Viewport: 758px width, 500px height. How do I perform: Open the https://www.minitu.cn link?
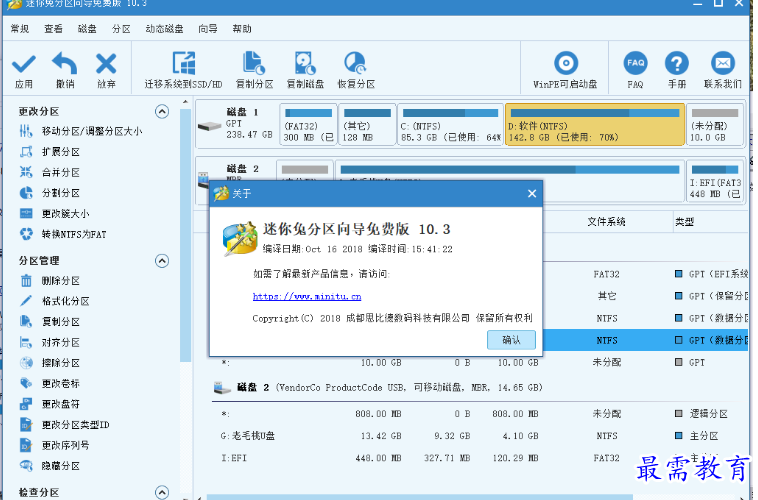tap(307, 296)
